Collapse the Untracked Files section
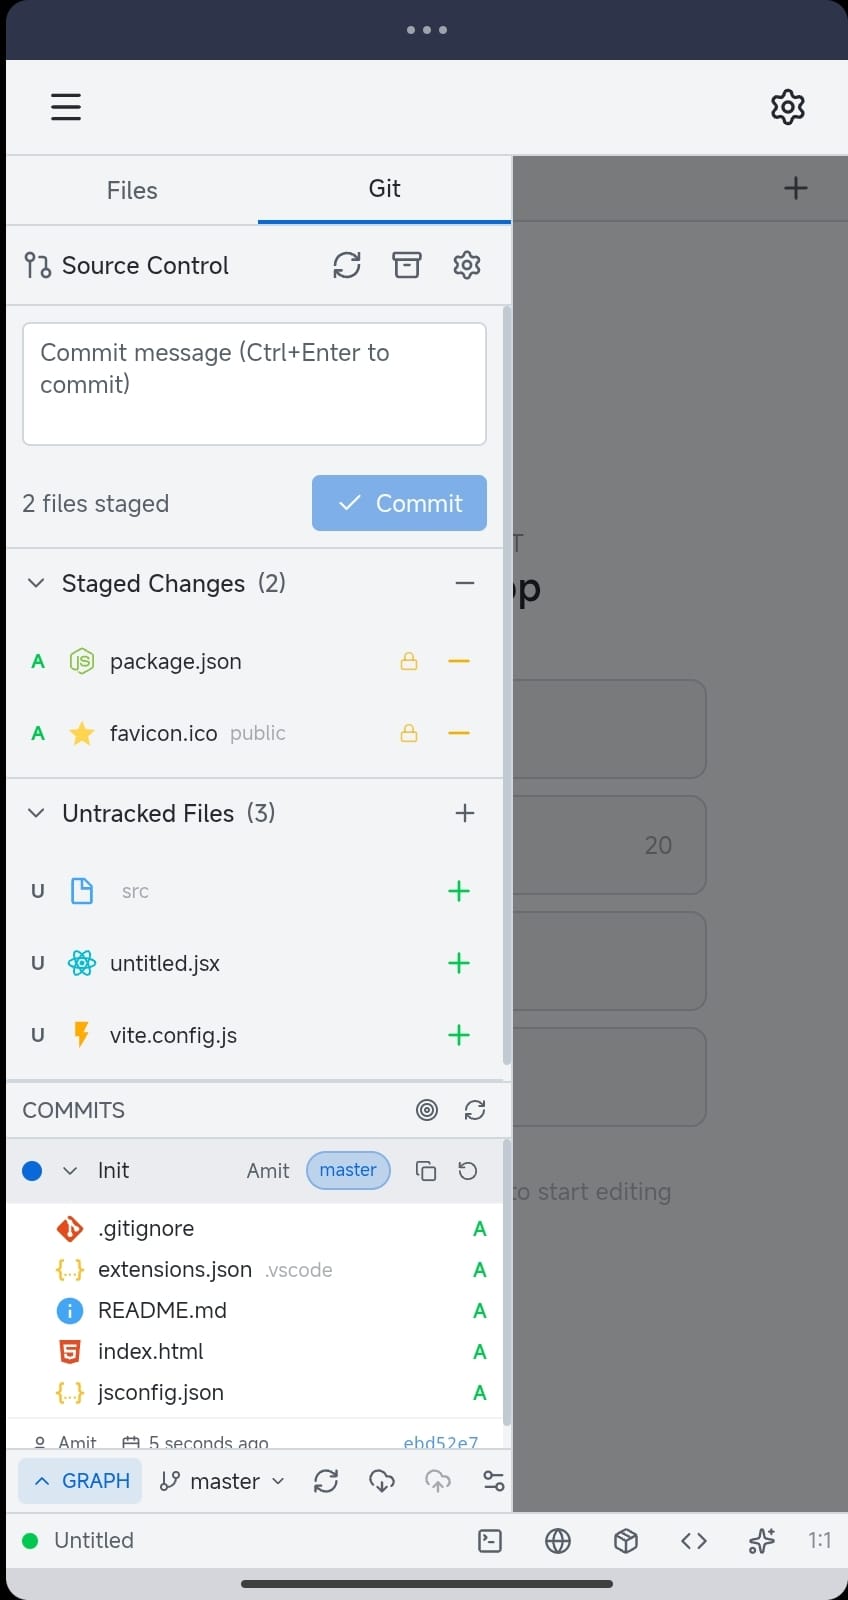848x1600 pixels. (x=36, y=813)
